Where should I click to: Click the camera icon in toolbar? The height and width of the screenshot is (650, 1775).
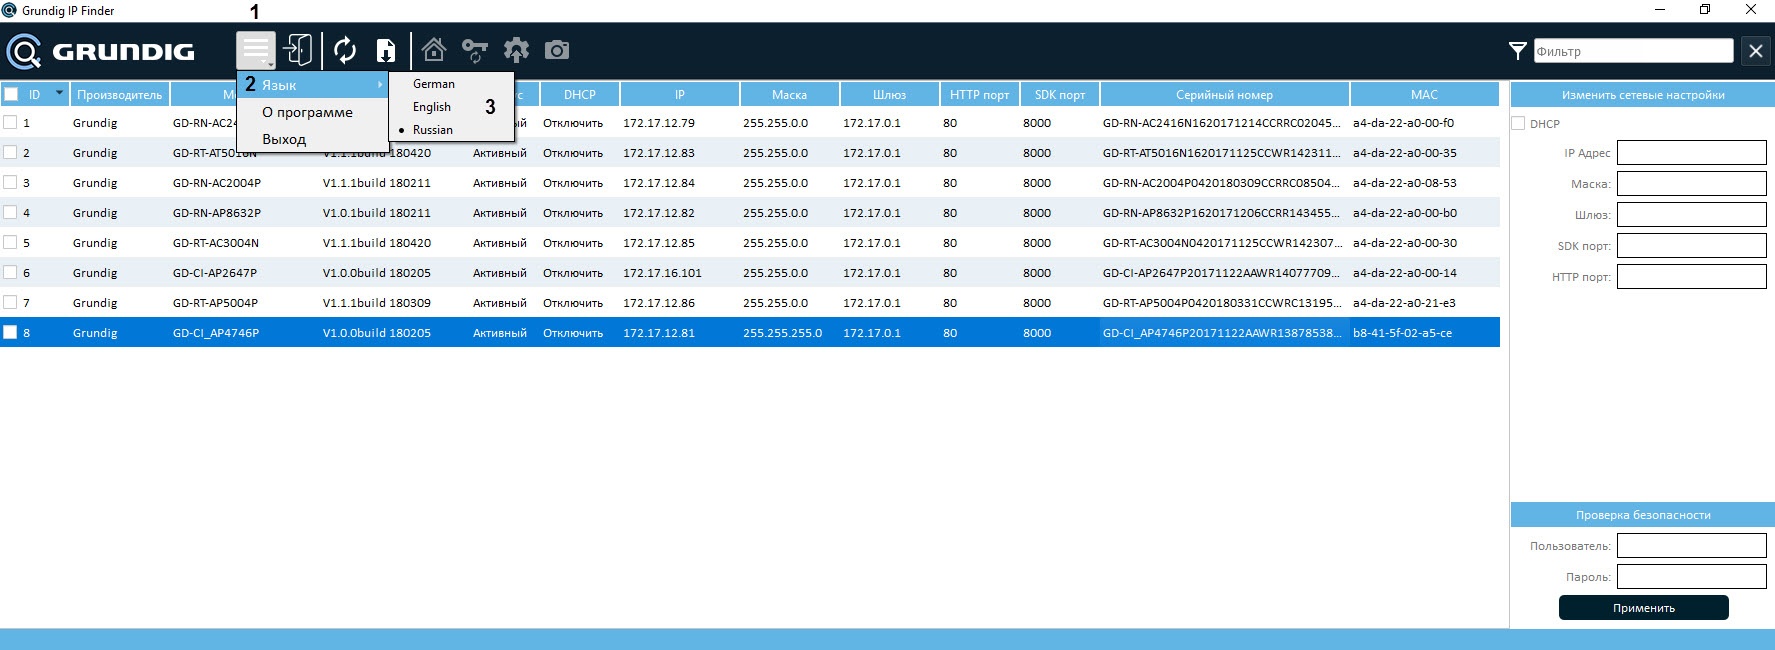coord(557,50)
